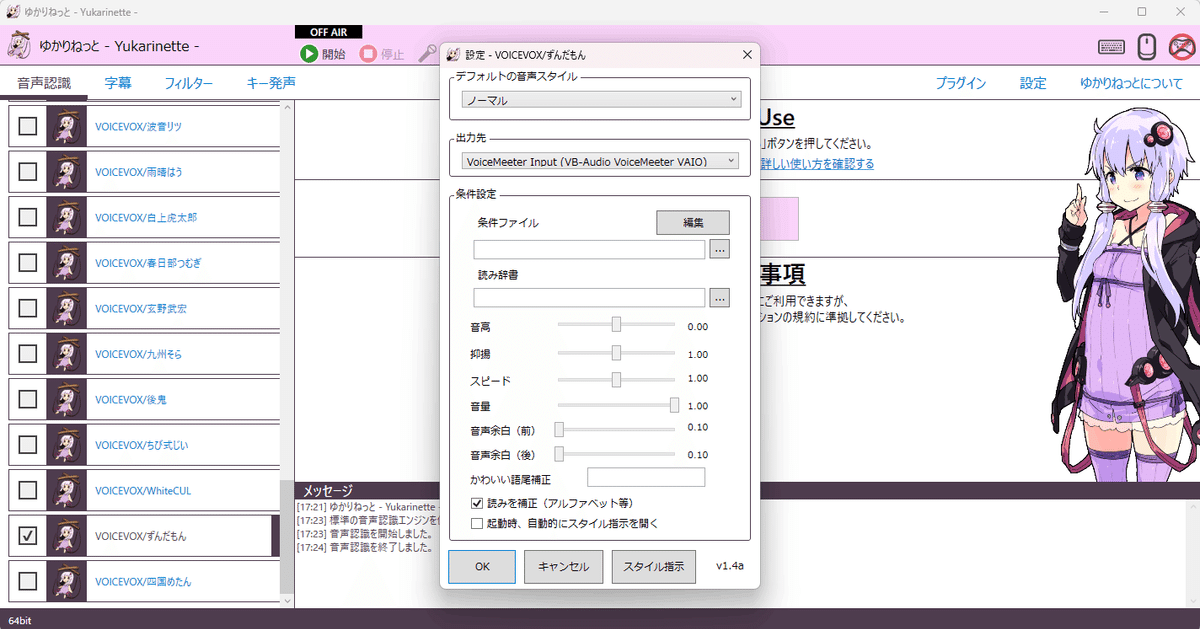Click the VOICEVOX/白上虎太郎 character thumbnail
The height and width of the screenshot is (629, 1200).
67,217
